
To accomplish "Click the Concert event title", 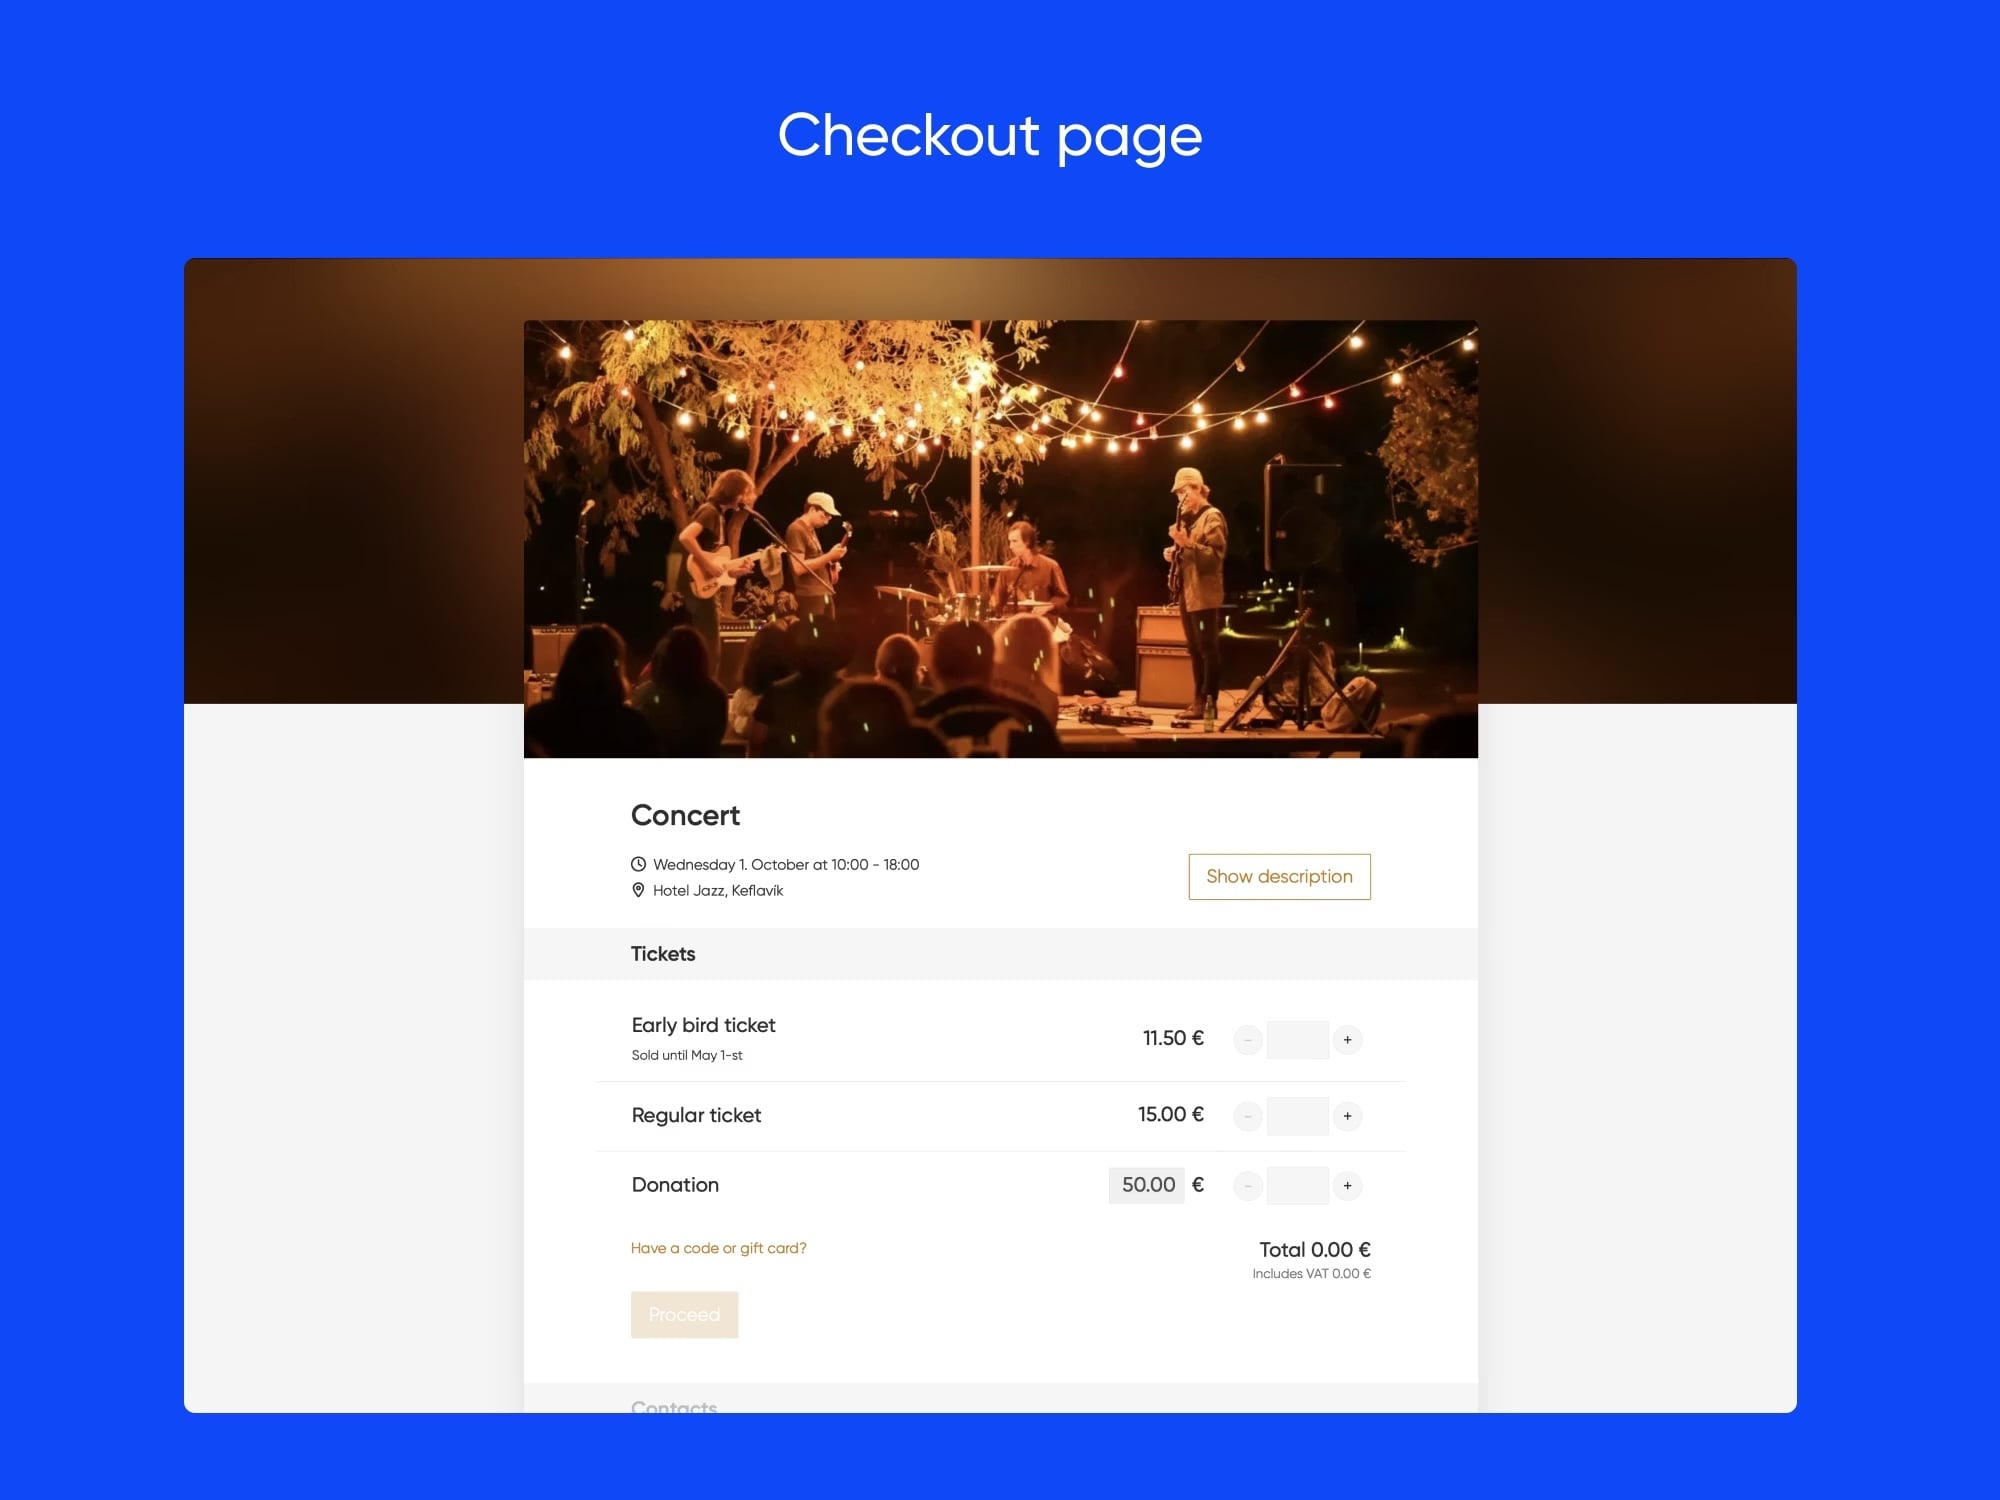I will [x=685, y=816].
